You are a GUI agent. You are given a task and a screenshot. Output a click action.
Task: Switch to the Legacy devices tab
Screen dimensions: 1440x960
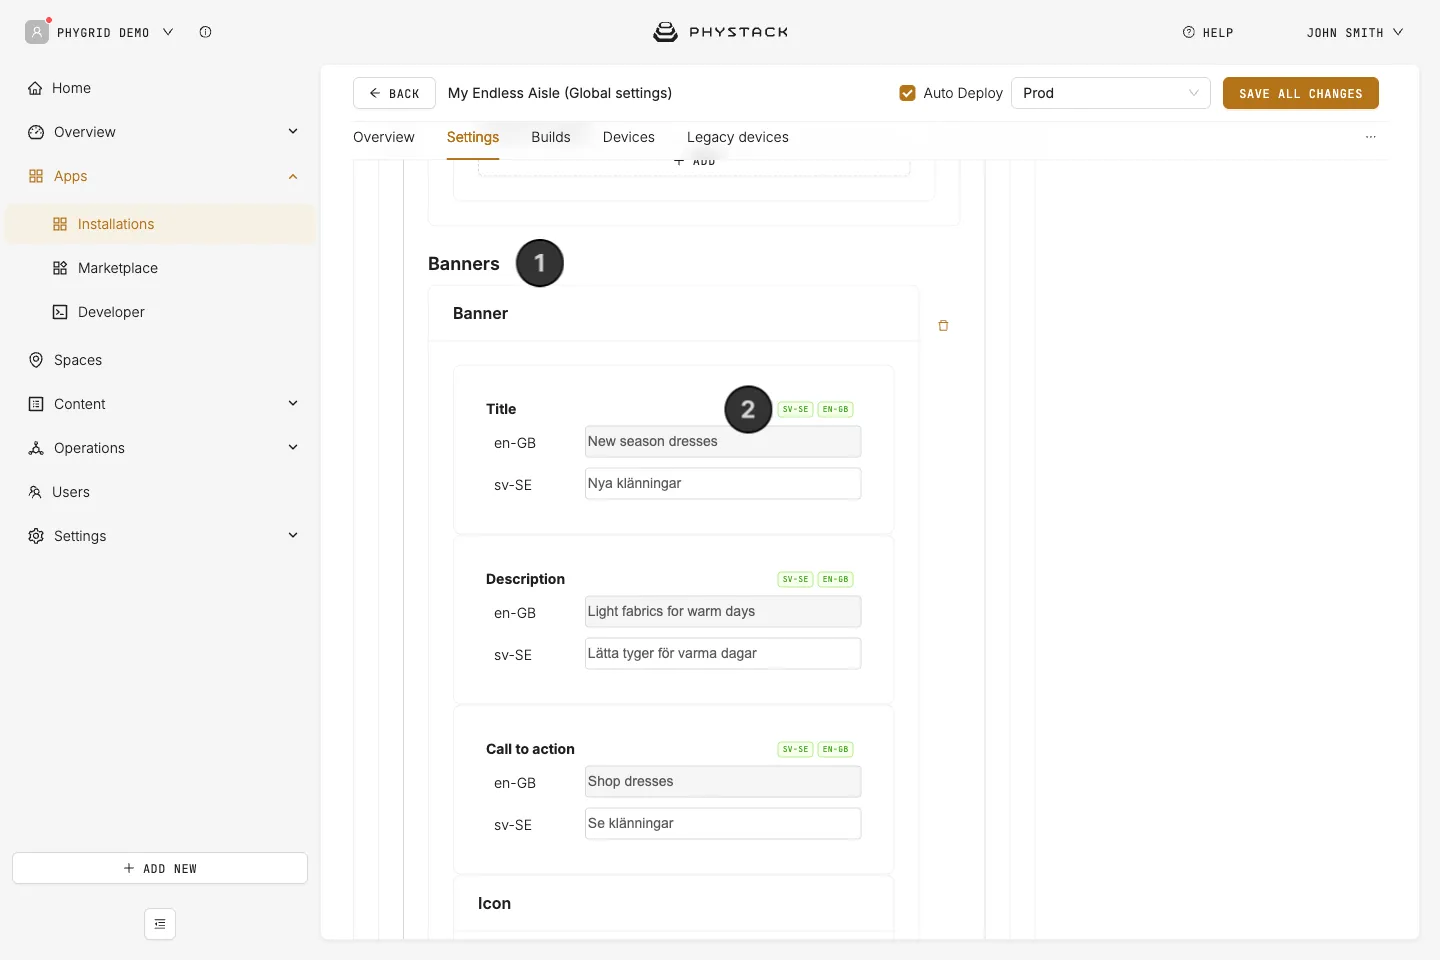pyautogui.click(x=738, y=137)
